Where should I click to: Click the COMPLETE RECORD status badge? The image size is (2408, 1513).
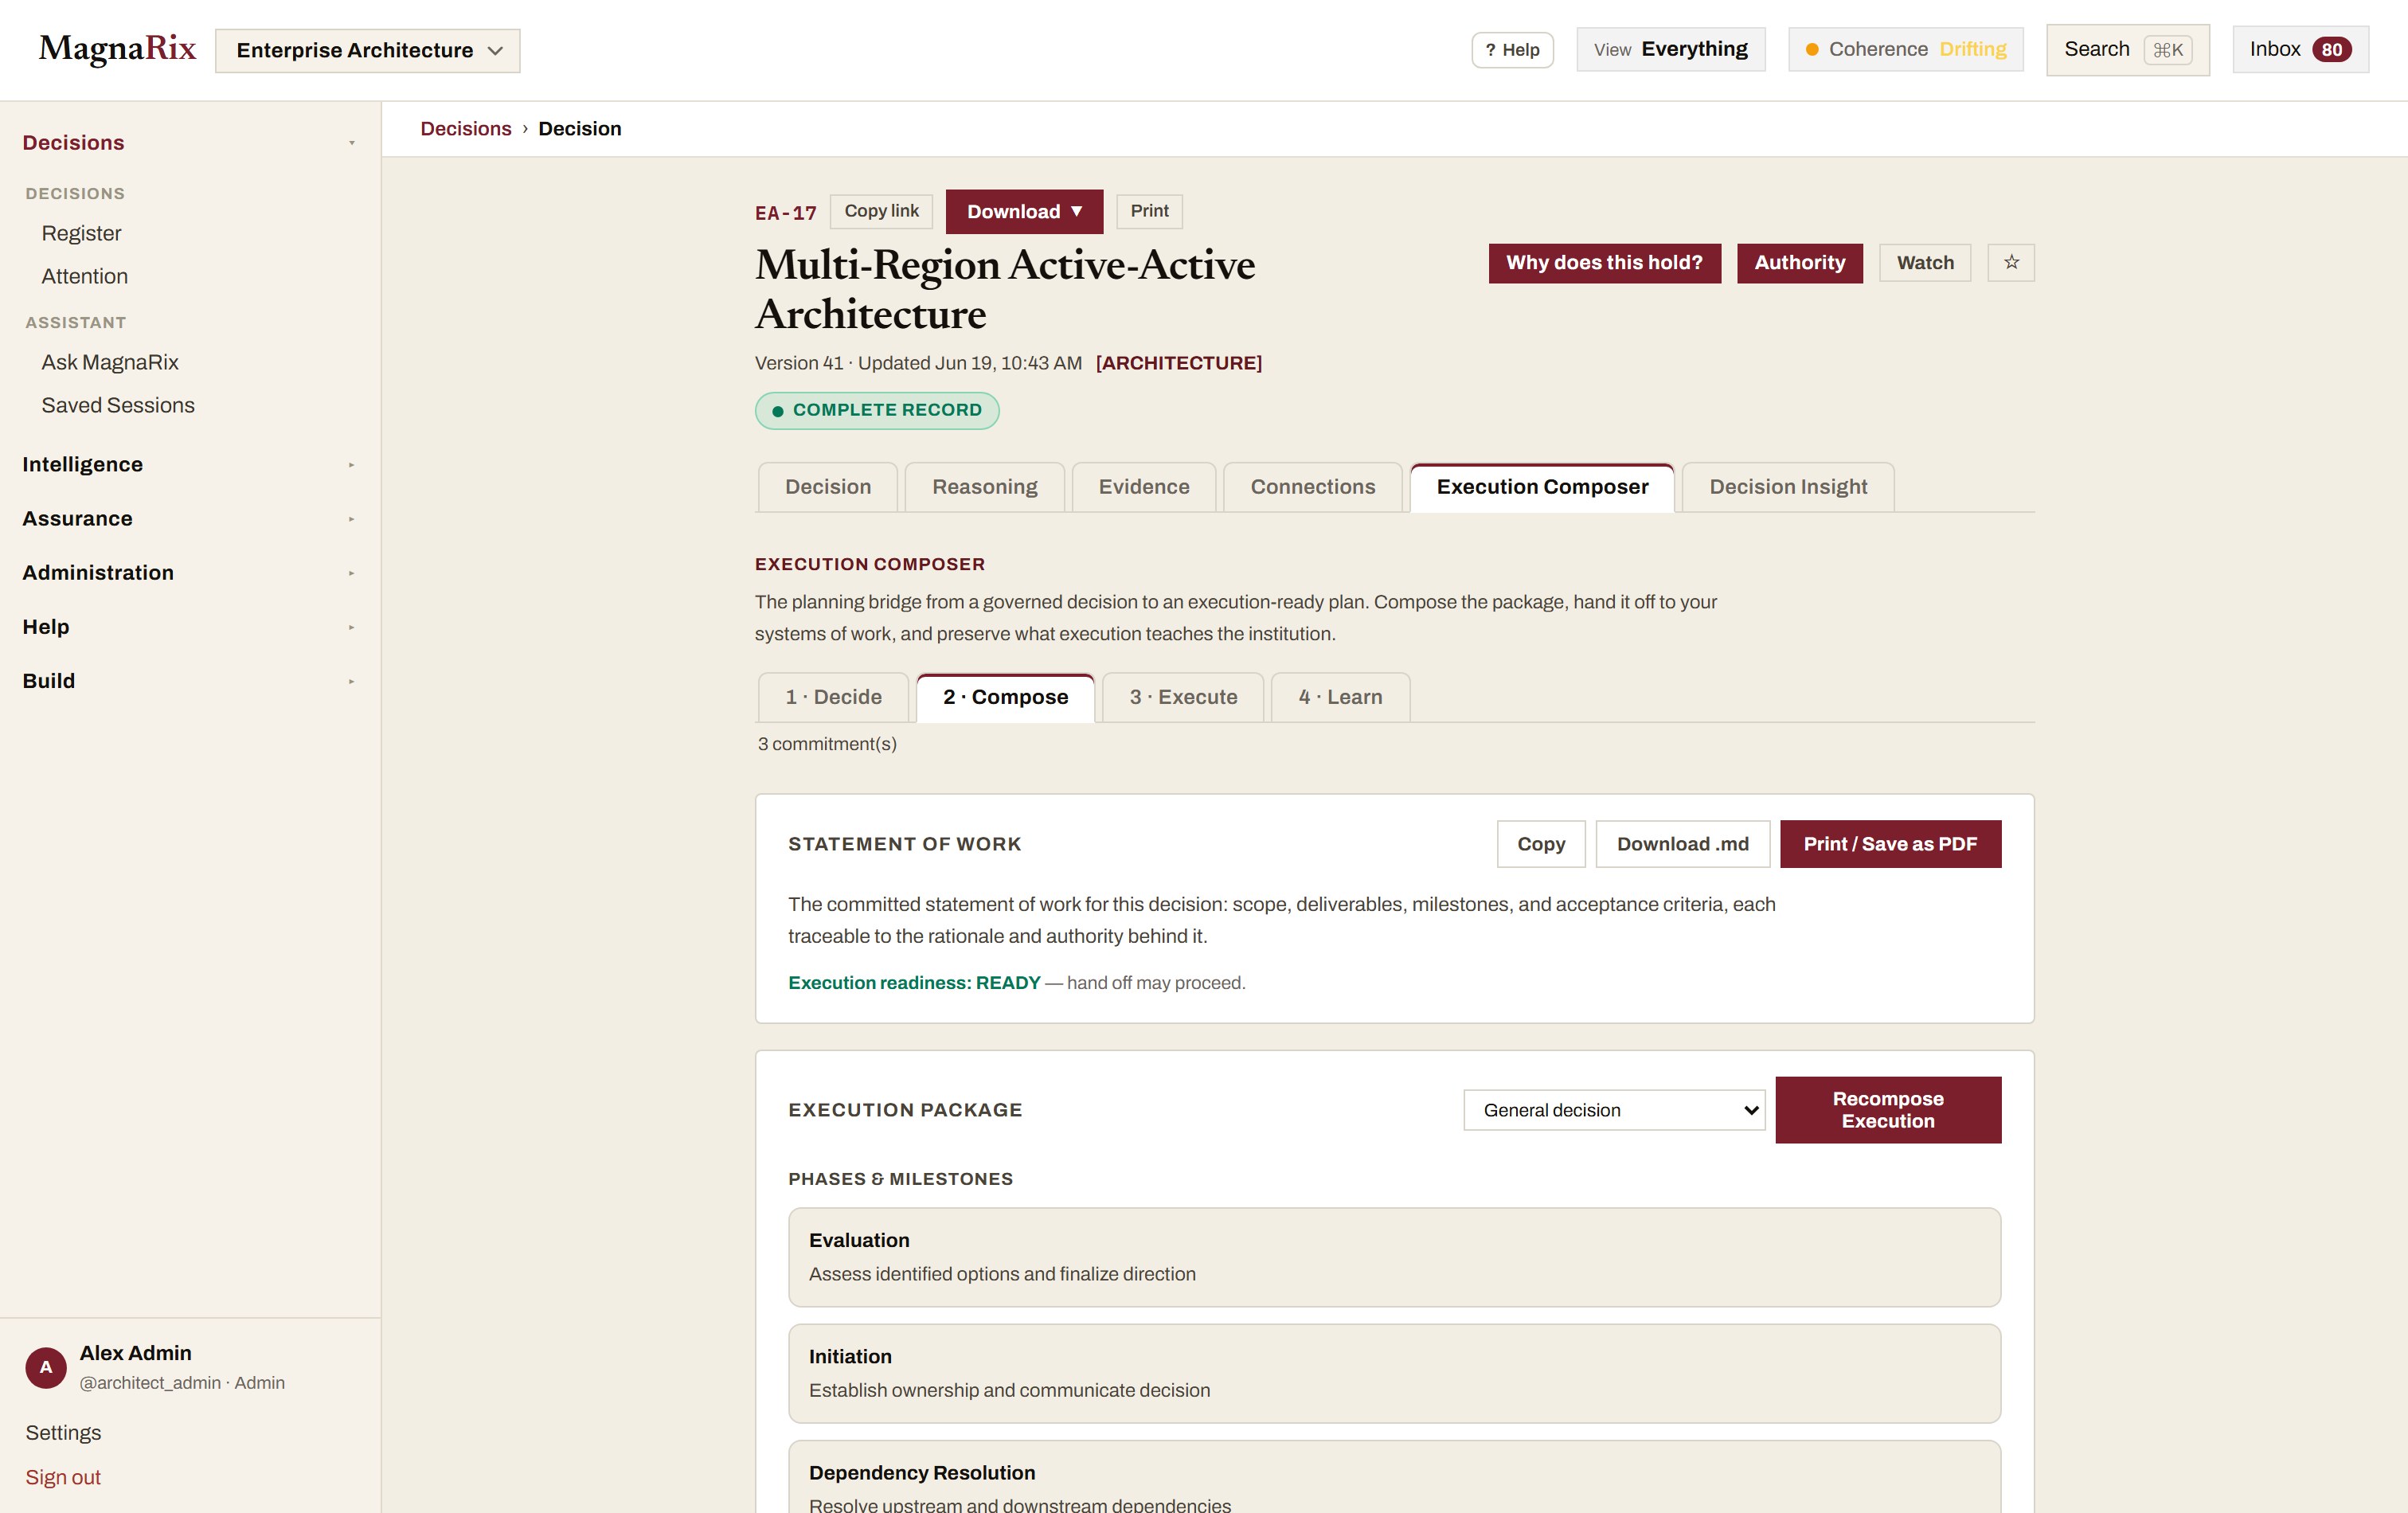(876, 410)
